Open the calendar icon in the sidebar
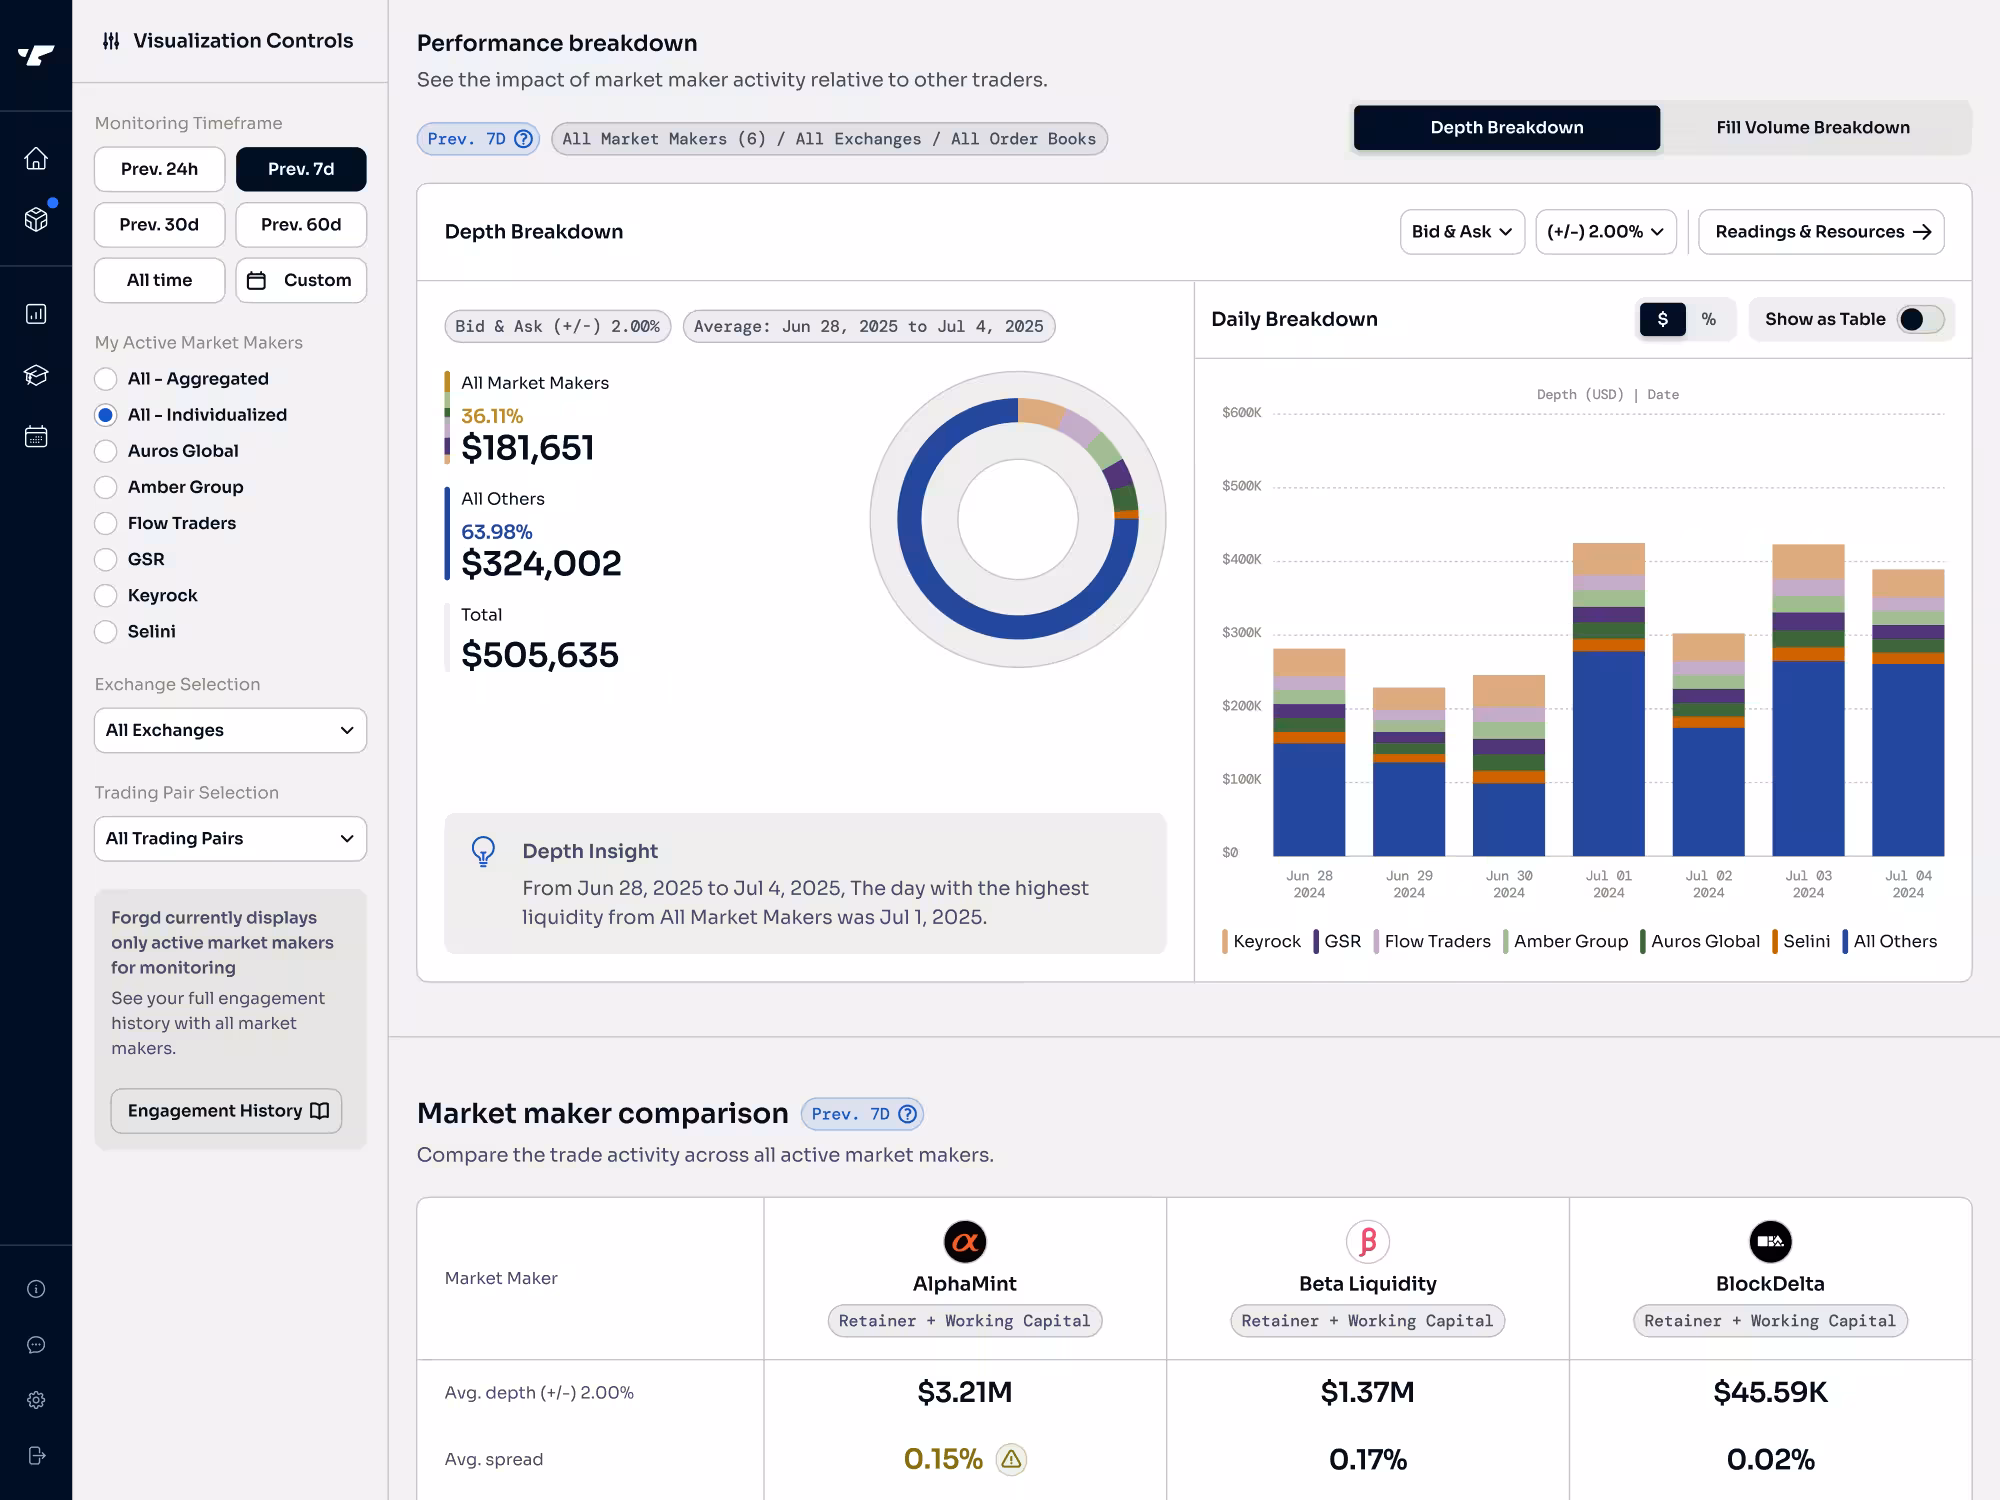The width and height of the screenshot is (2000, 1500). coord(36,436)
